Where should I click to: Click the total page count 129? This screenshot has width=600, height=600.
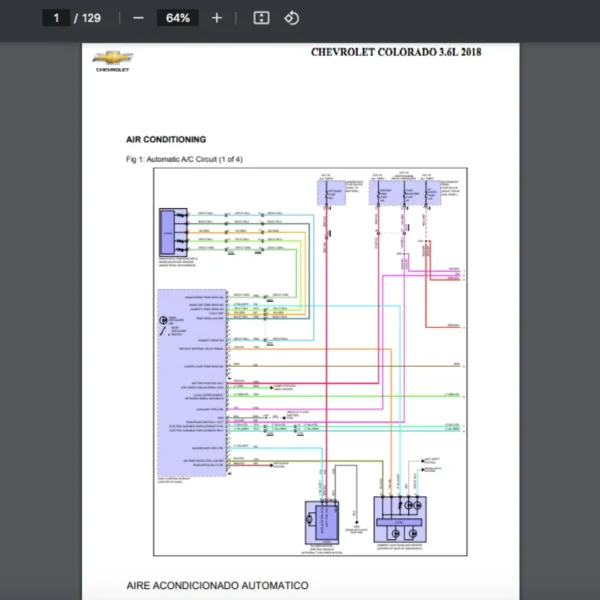(x=91, y=18)
